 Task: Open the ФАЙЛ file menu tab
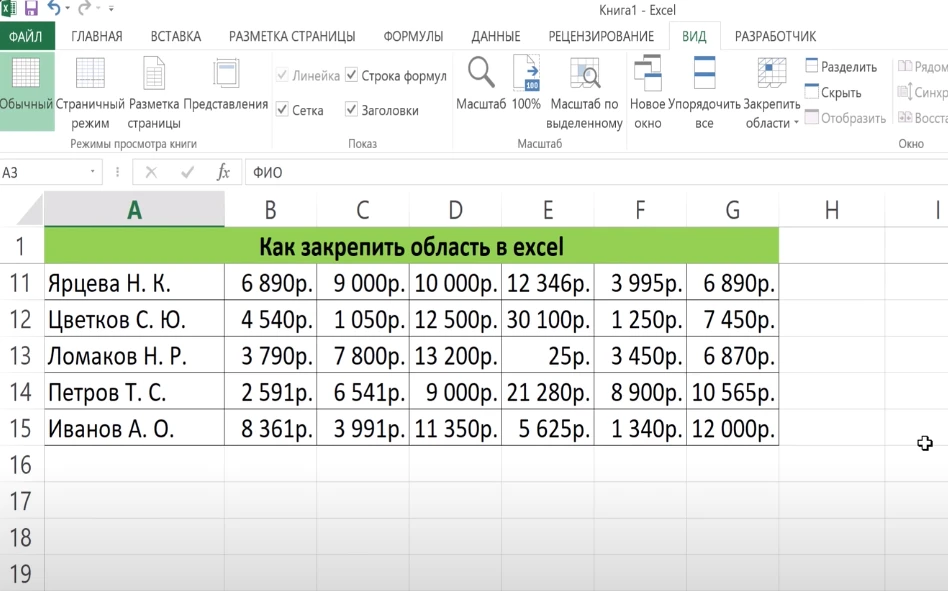pos(26,37)
